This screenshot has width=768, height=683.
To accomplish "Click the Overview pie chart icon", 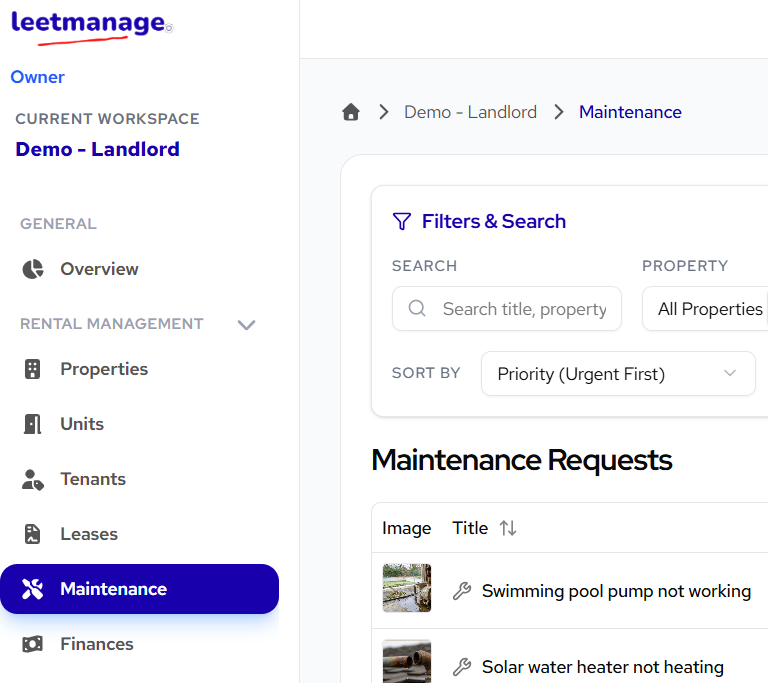I will click(x=33, y=269).
